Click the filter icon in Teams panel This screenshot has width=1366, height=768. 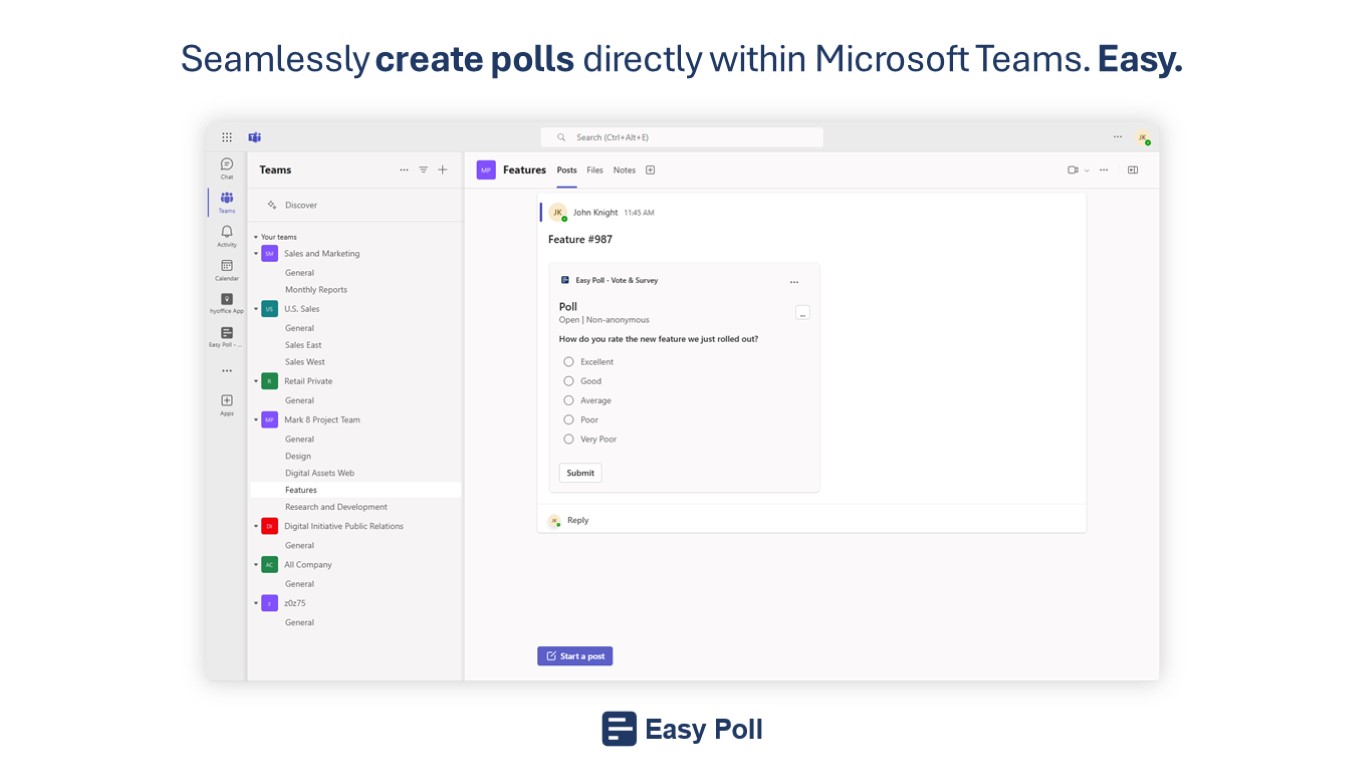tap(423, 170)
